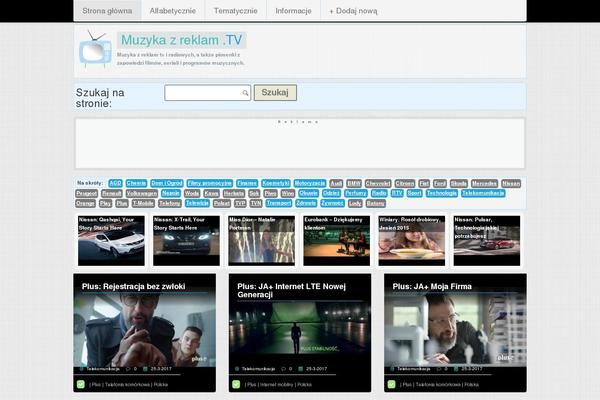
Task: Click the Chevrolet tag
Action: click(378, 183)
